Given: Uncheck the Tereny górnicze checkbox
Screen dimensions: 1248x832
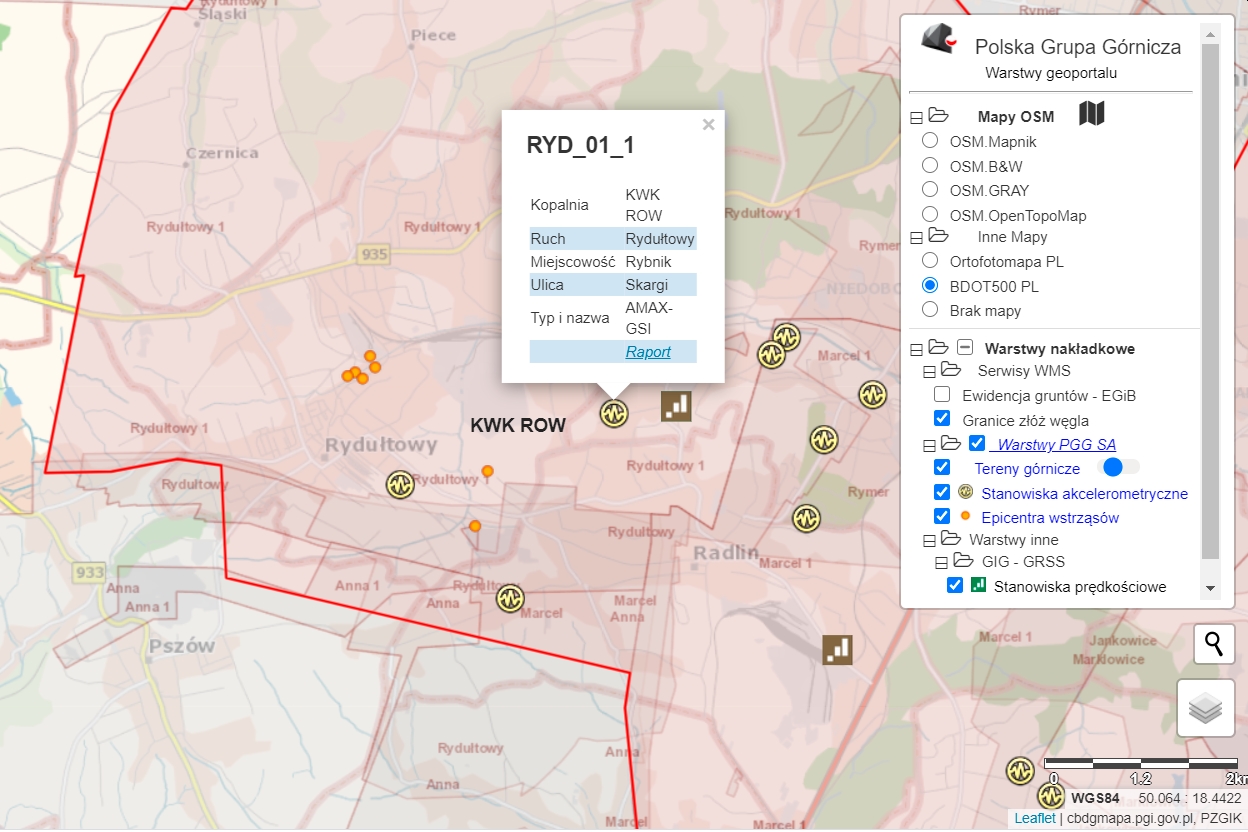Looking at the screenshot, I should click(942, 467).
